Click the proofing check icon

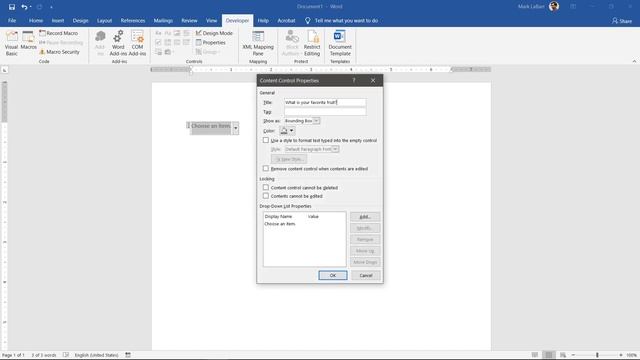(x=66, y=355)
